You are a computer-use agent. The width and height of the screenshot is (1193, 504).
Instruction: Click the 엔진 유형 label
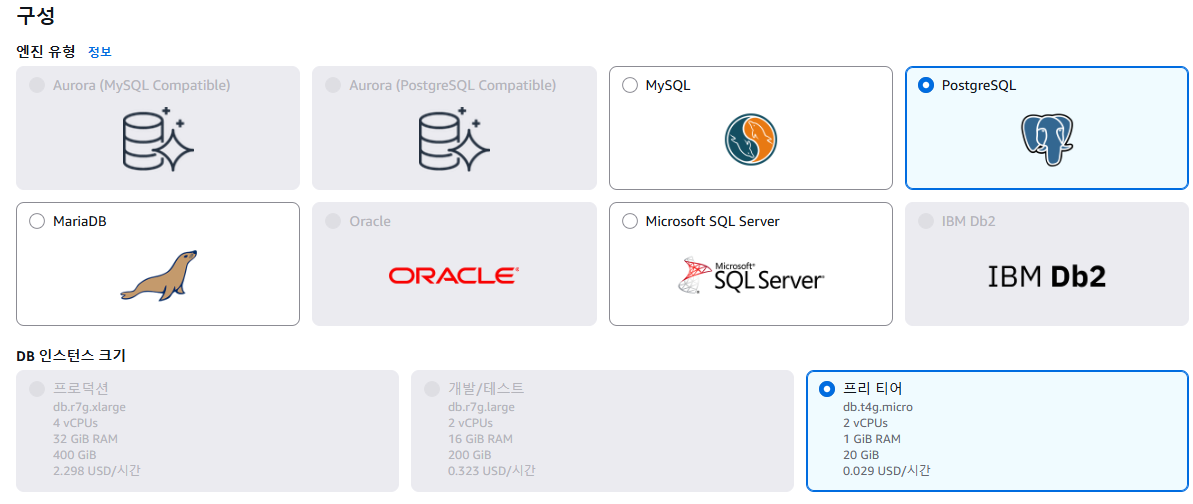click(46, 52)
